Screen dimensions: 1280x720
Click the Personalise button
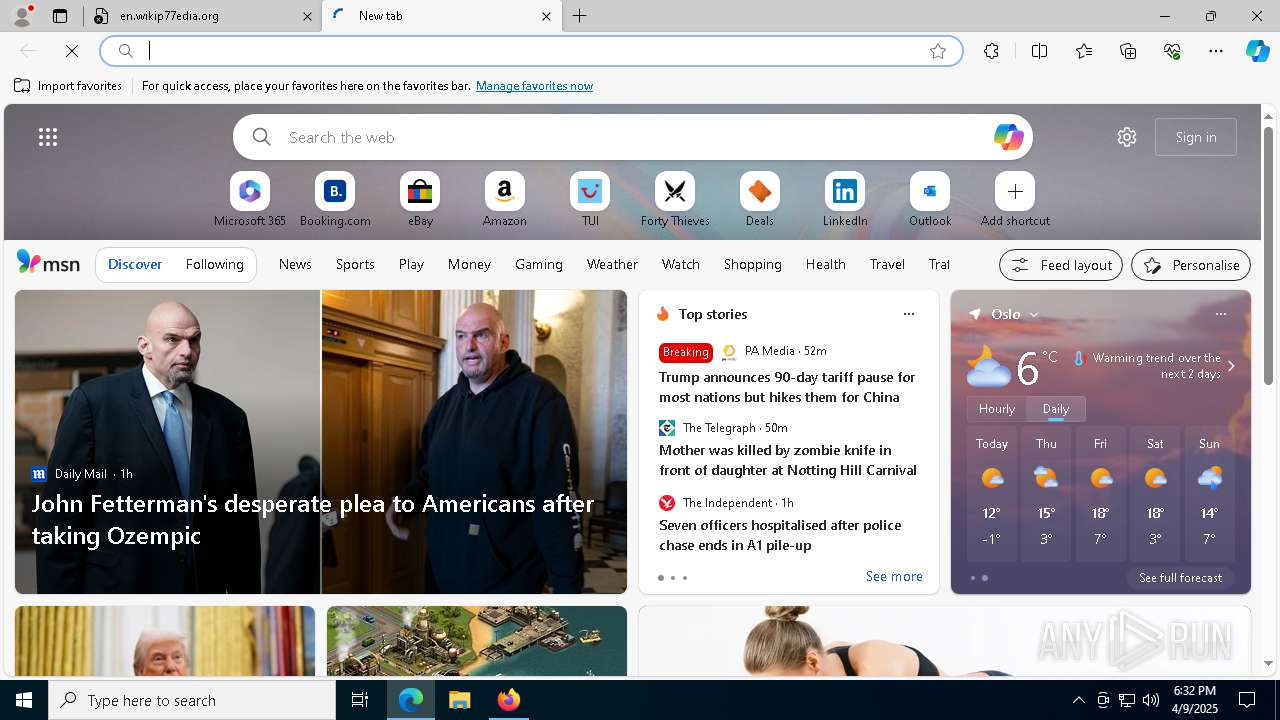[1191, 265]
